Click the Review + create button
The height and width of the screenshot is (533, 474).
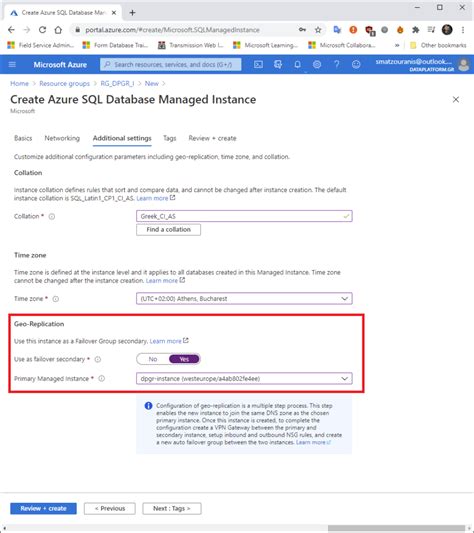click(43, 509)
